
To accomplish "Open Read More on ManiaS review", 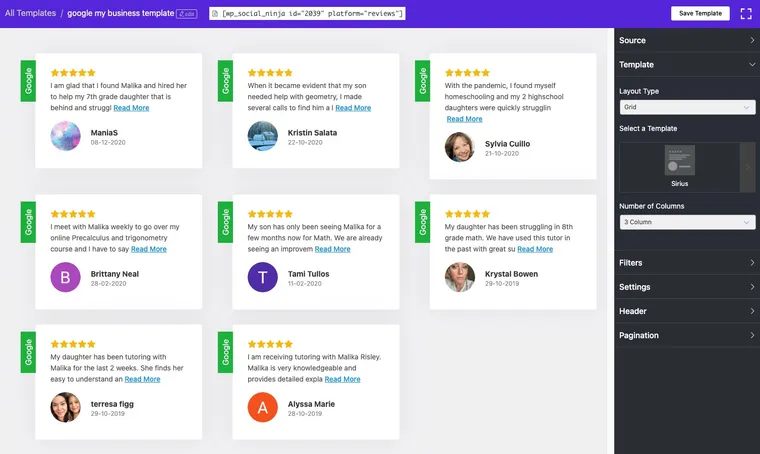I will click(131, 108).
